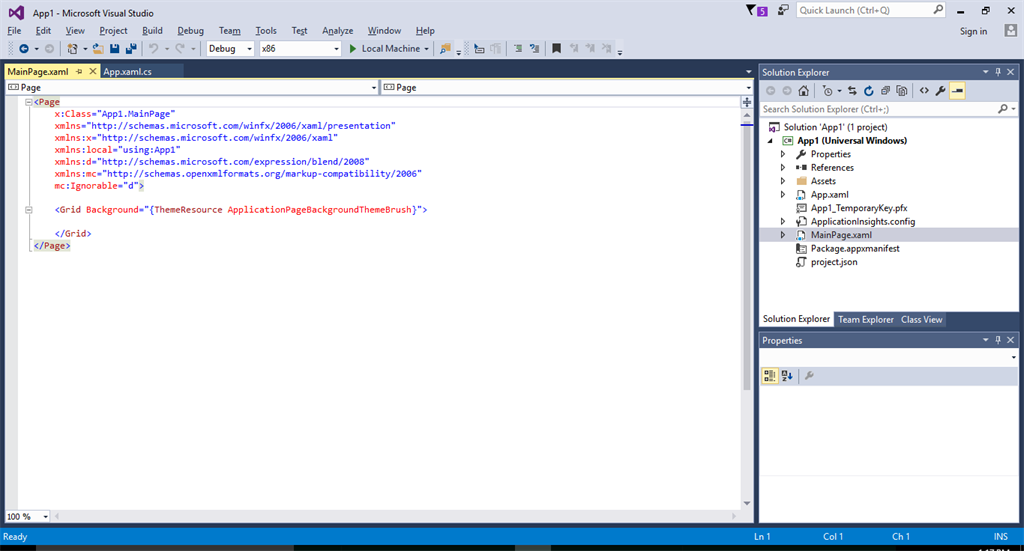Click the New Project toolbar icon
The image size is (1024, 551).
tap(72, 48)
